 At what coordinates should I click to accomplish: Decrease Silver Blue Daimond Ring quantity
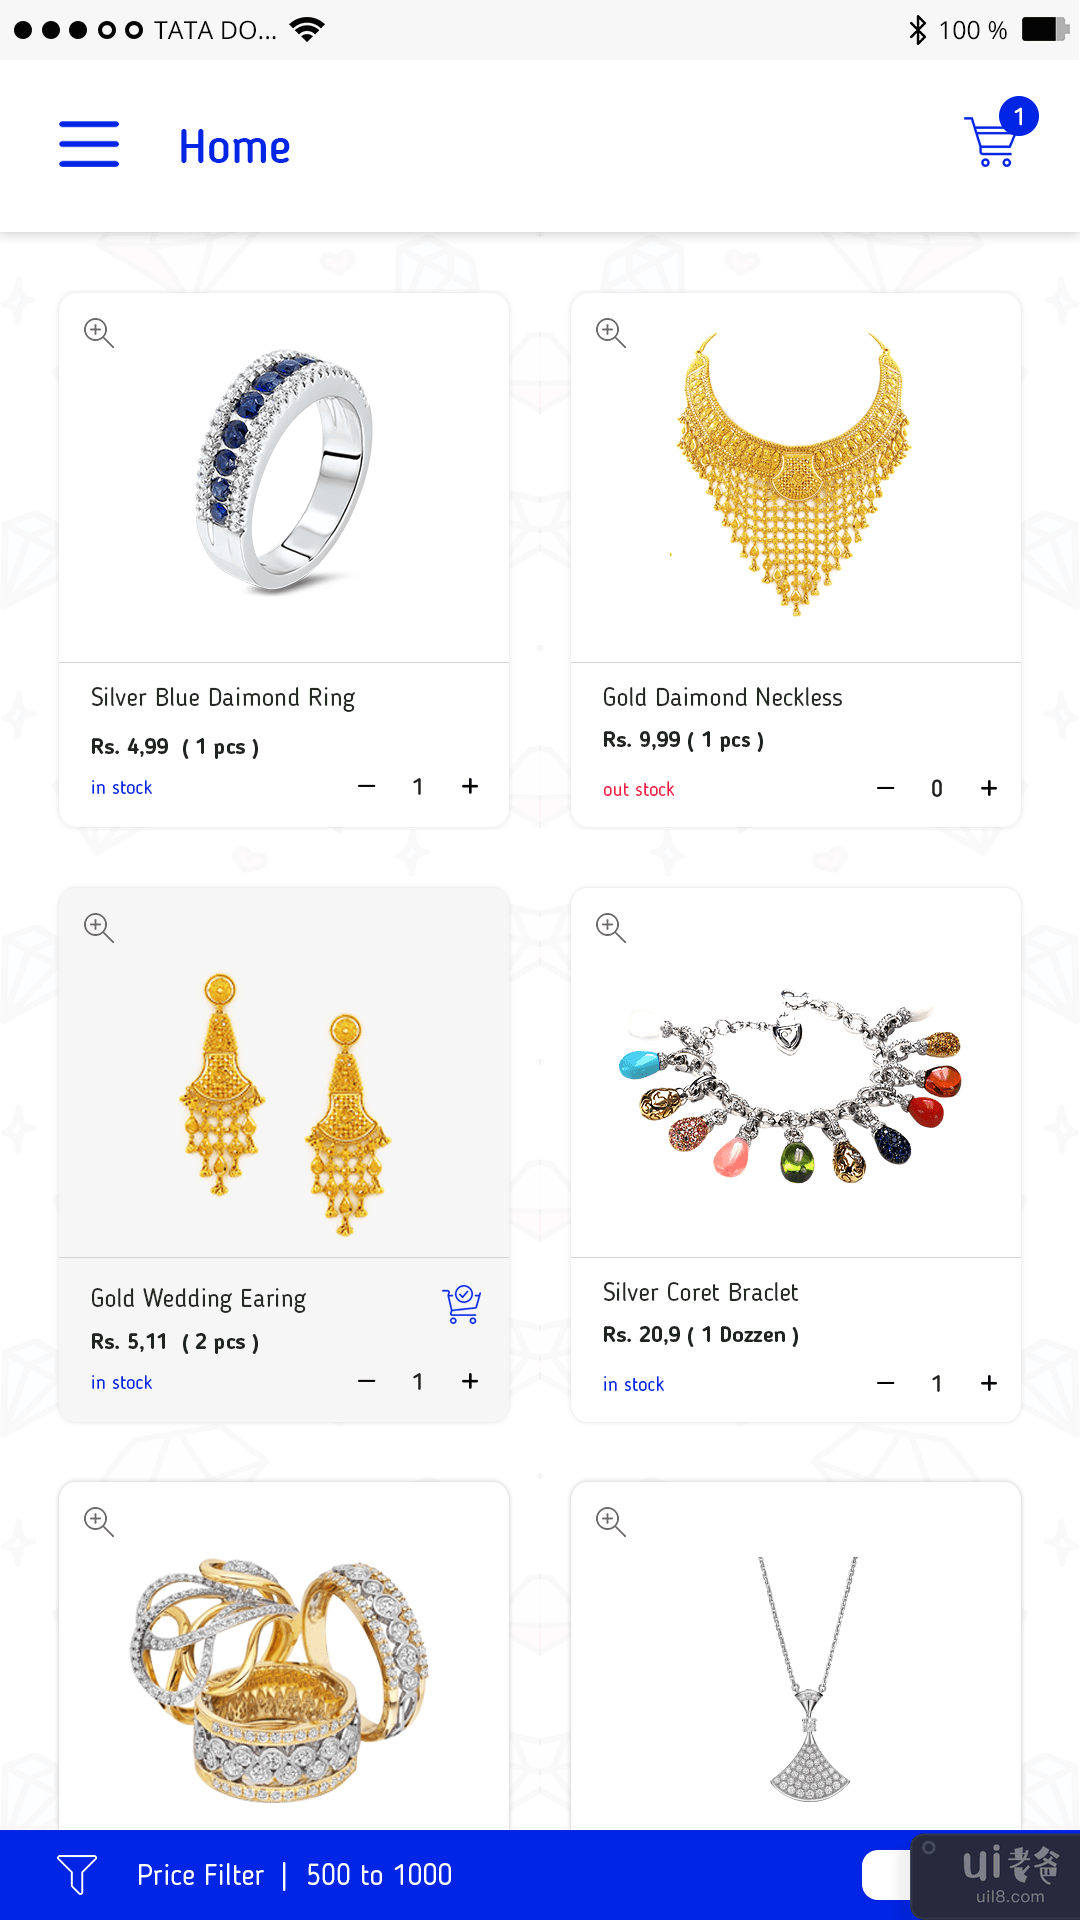point(367,787)
